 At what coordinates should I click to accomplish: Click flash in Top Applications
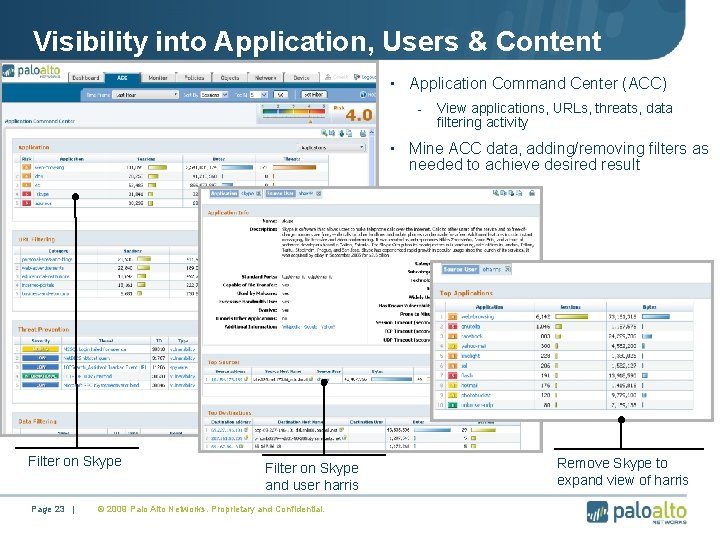tap(467, 376)
